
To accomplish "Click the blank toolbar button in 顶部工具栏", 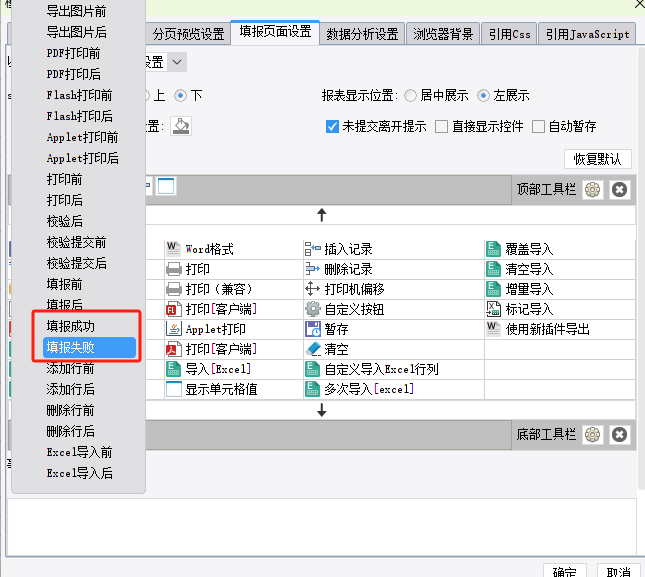I will coord(166,186).
